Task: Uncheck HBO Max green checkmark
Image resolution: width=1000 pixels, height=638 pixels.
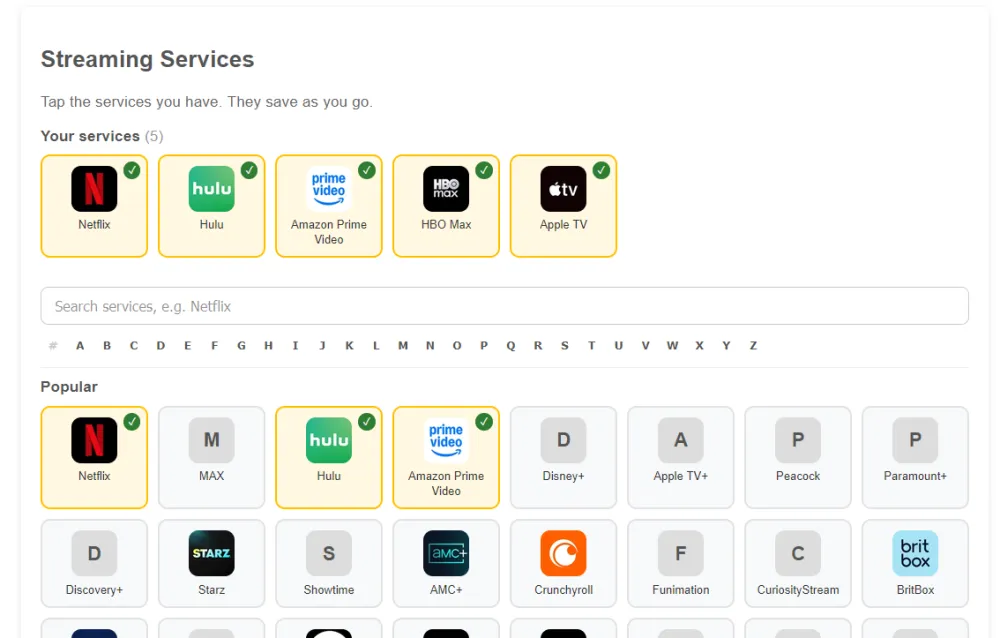Action: 484,170
